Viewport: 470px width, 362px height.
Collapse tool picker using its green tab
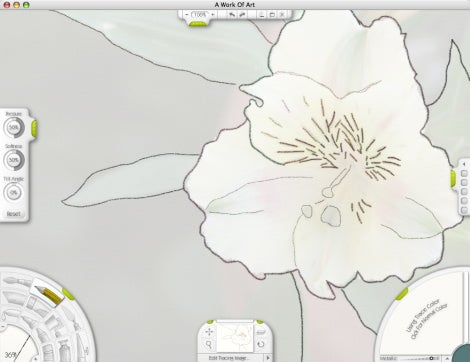[68, 294]
